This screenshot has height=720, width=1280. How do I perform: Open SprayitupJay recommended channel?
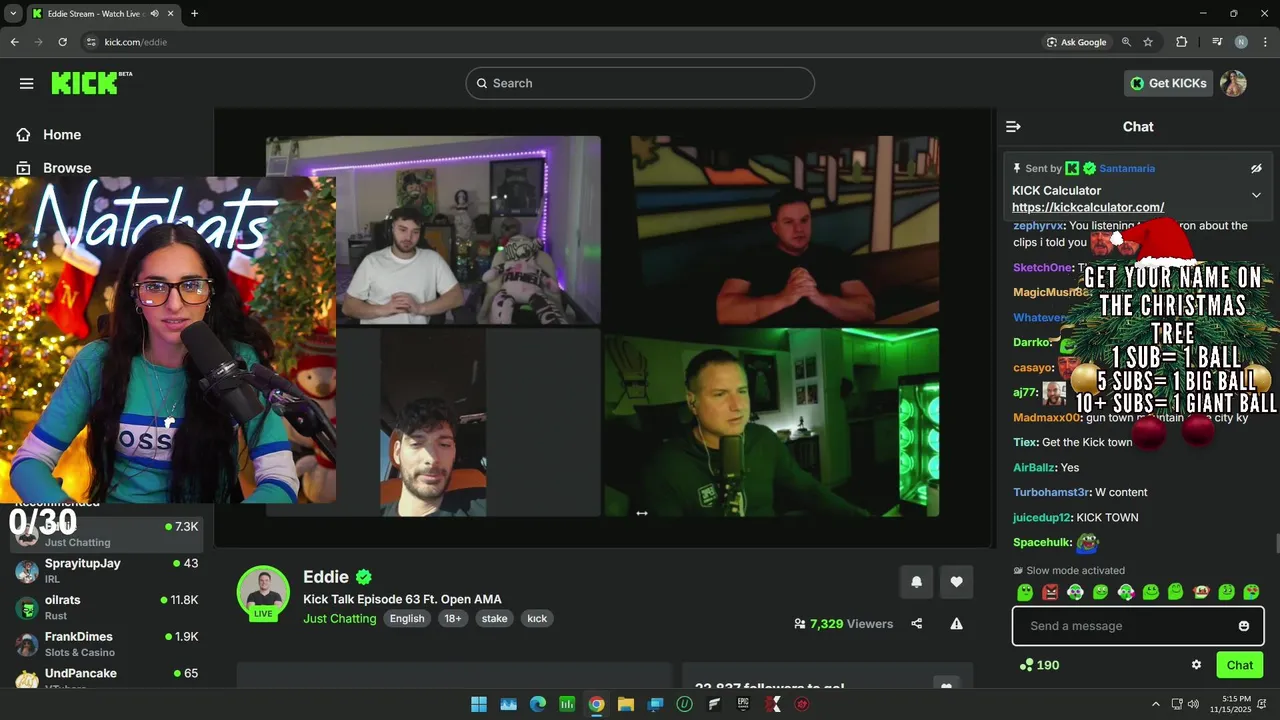point(107,570)
